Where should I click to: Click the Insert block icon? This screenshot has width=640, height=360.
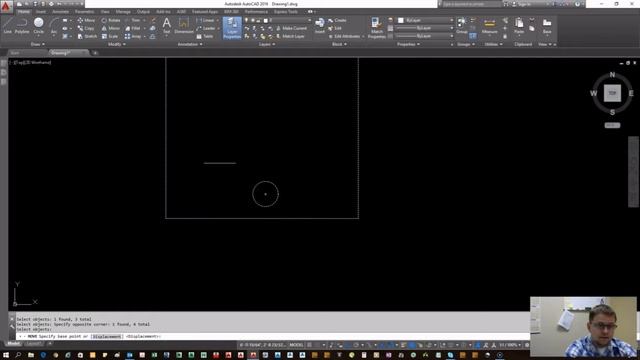(x=320, y=25)
